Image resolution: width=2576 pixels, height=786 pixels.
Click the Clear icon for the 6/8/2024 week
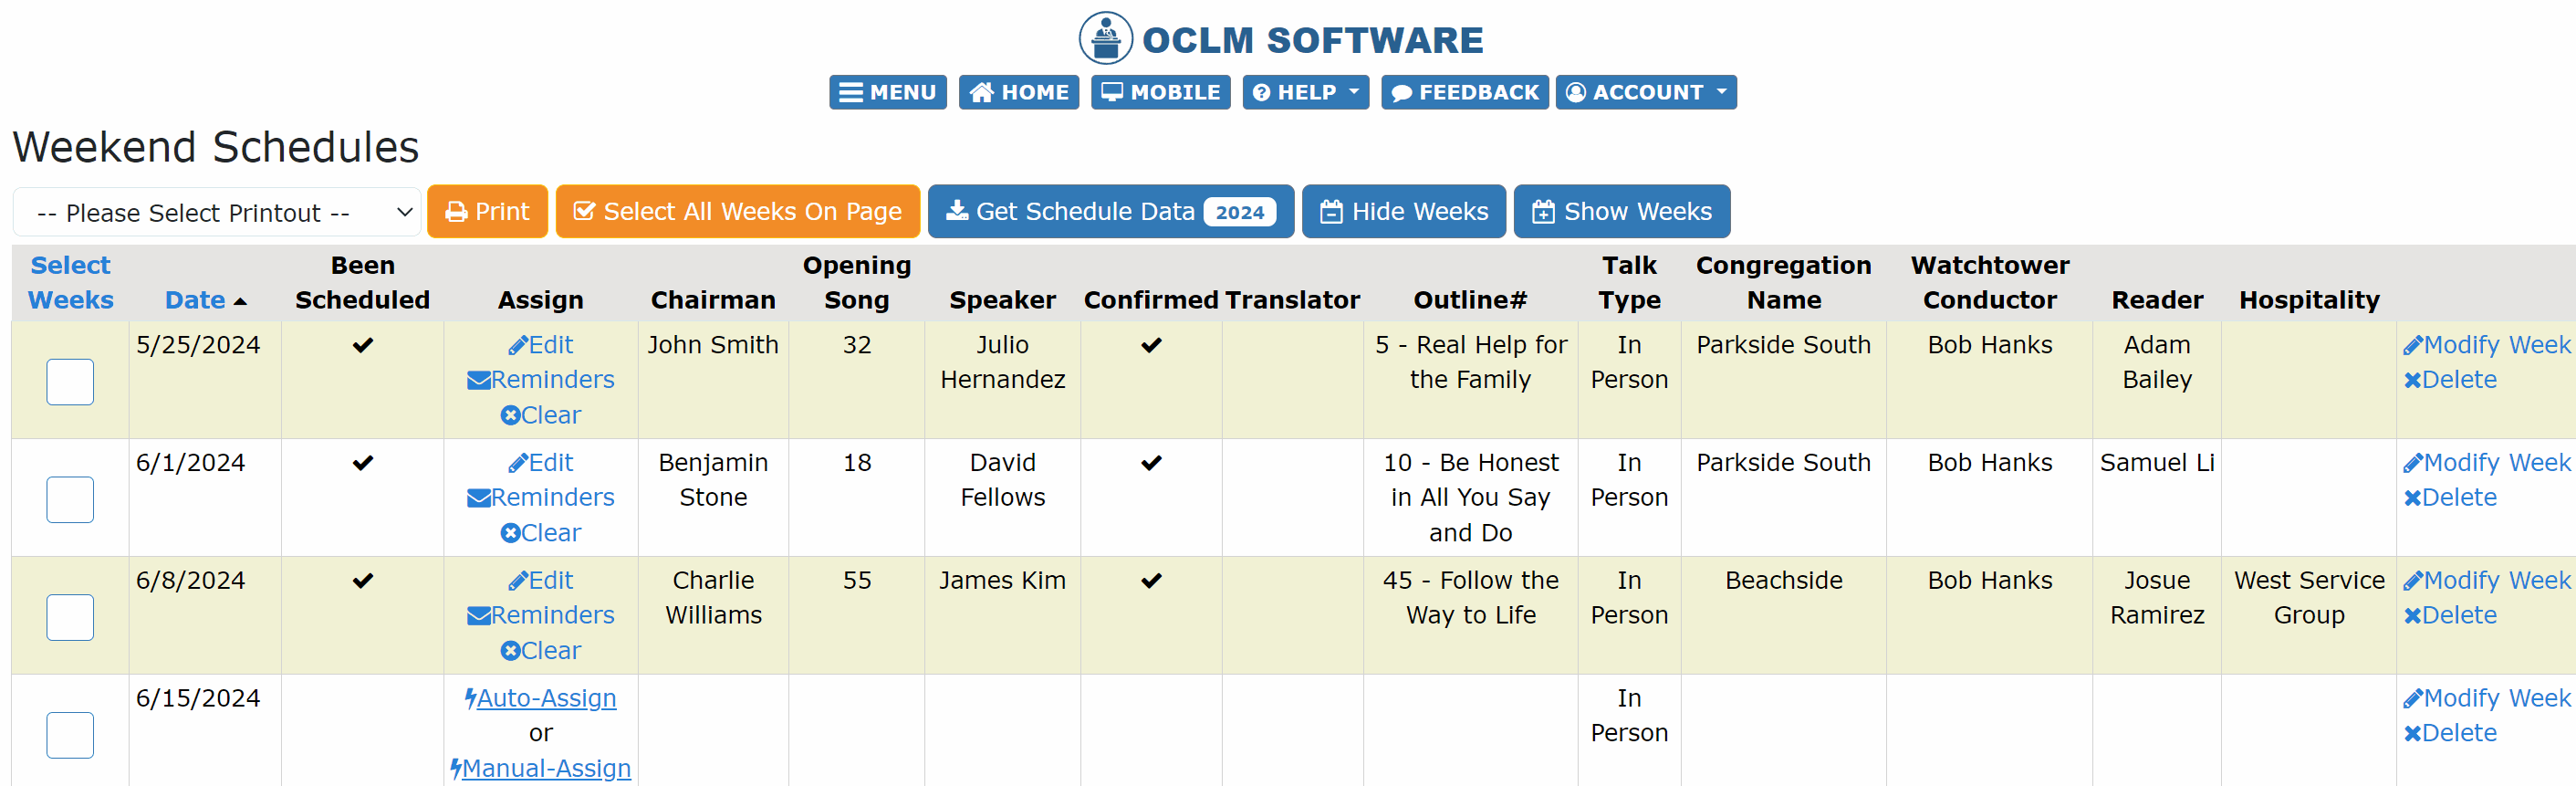pyautogui.click(x=510, y=650)
